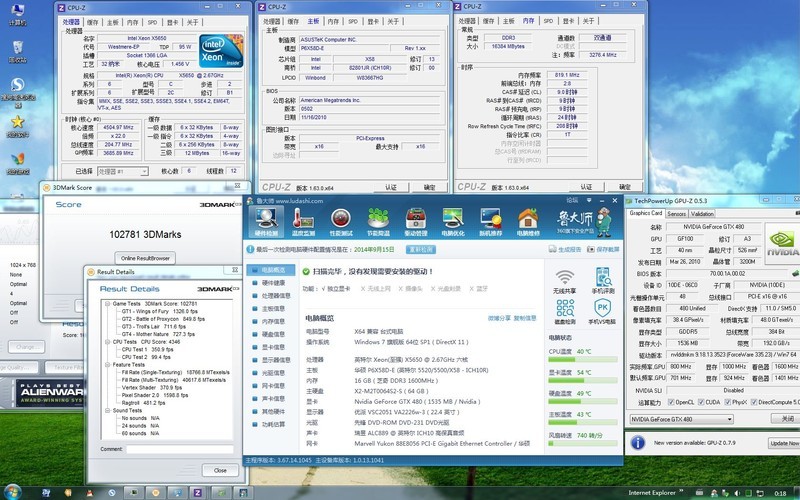The width and height of the screenshot is (800, 500).
Task: Switch to the Sensors tab in GPU-Z
Action: pyautogui.click(x=676, y=214)
